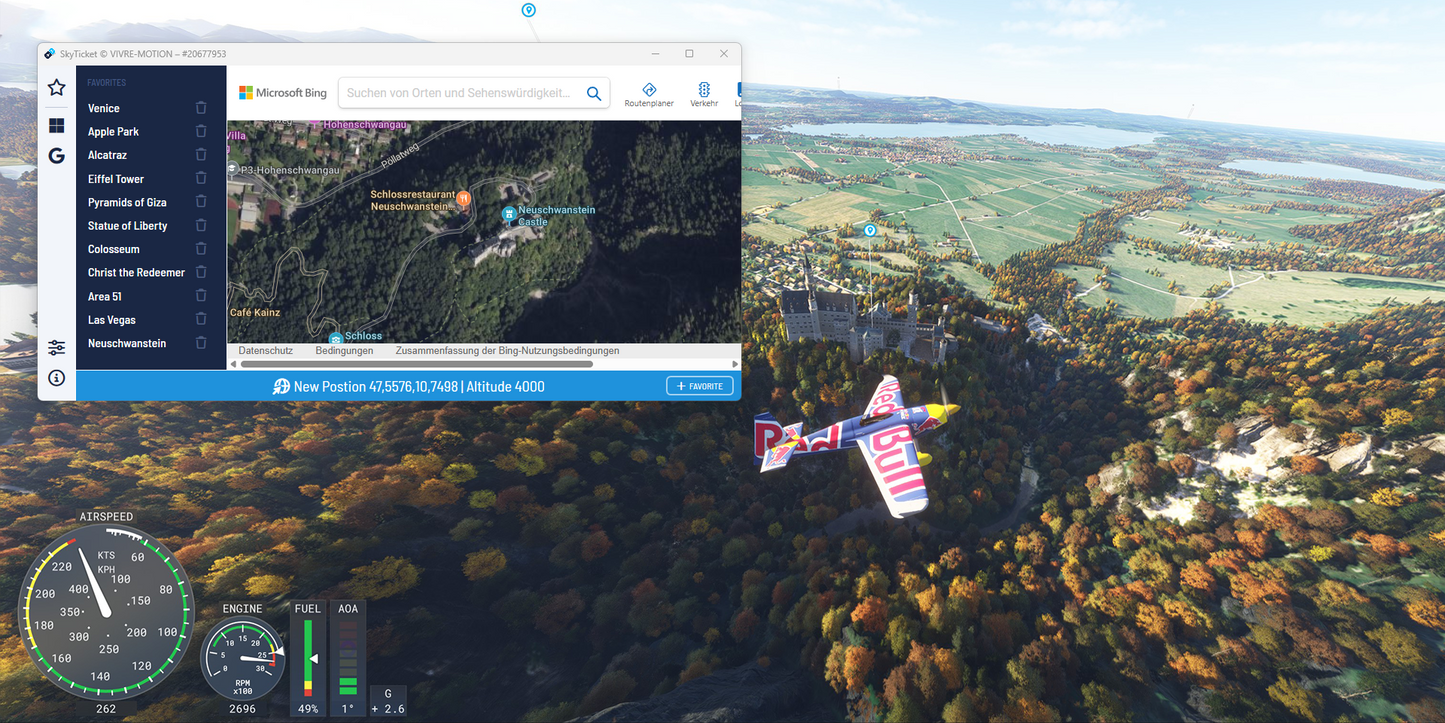Select Pyramids of Giza favorite
Screen dimensions: 1445x723
127,202
